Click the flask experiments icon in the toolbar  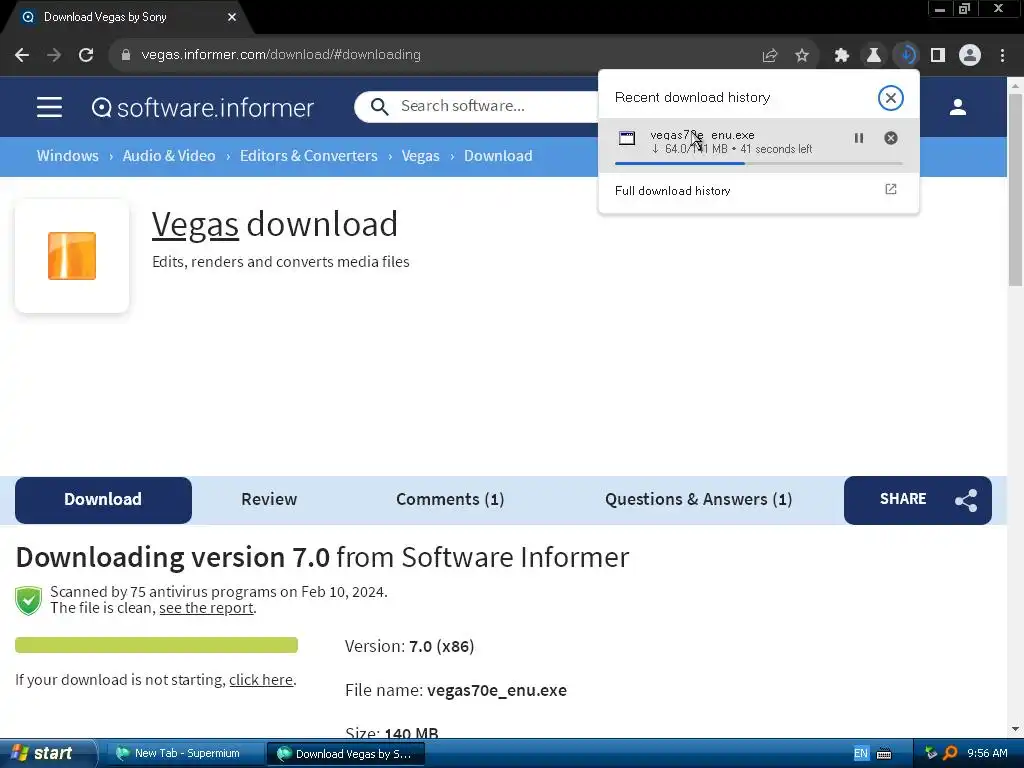tap(874, 56)
